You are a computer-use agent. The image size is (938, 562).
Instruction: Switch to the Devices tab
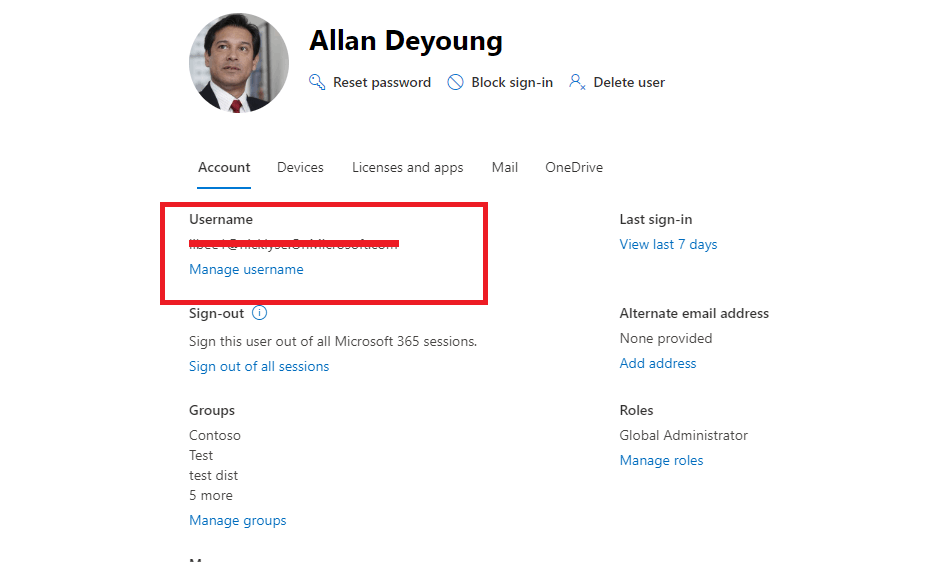pos(300,168)
